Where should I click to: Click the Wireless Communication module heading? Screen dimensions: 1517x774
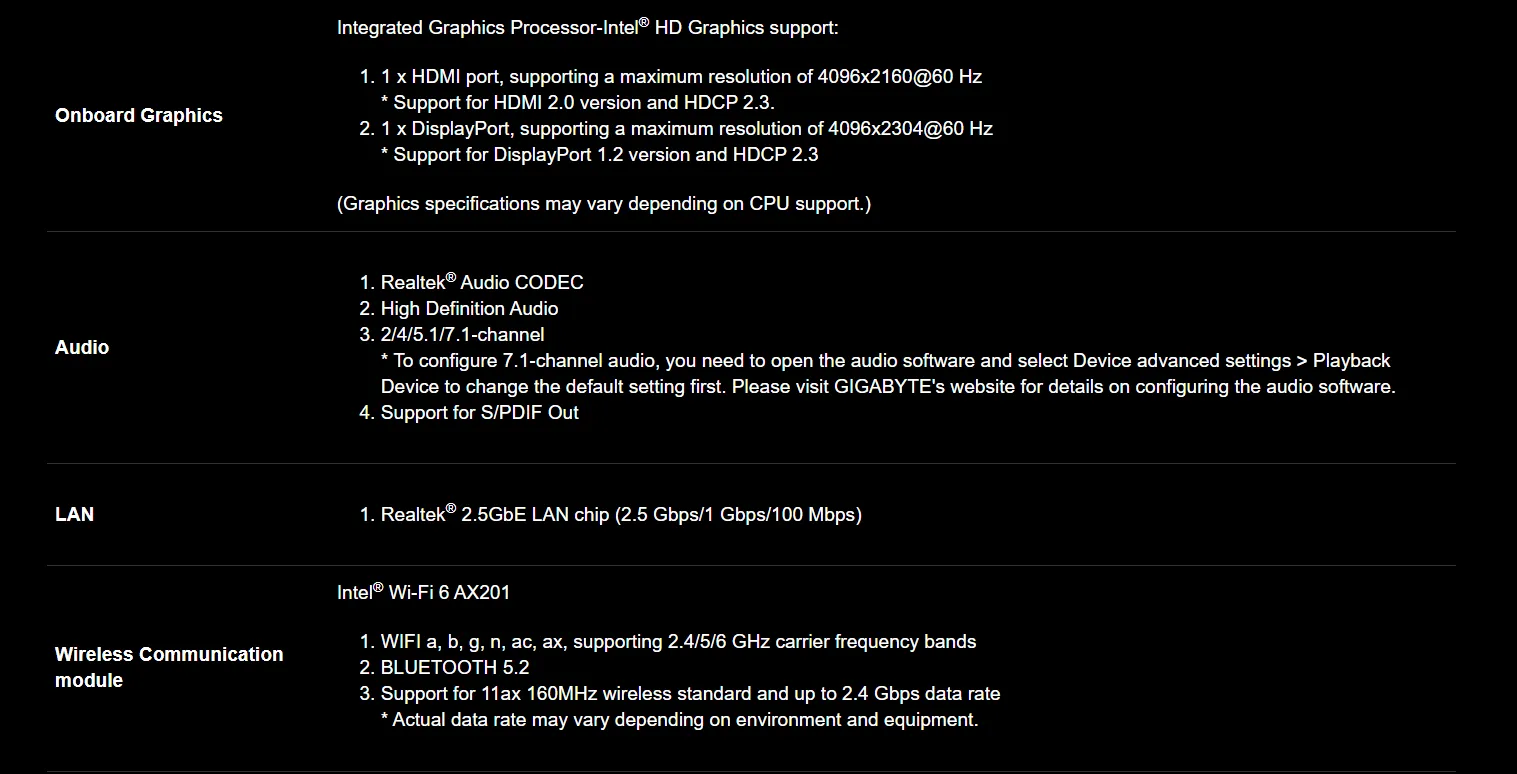pos(169,667)
